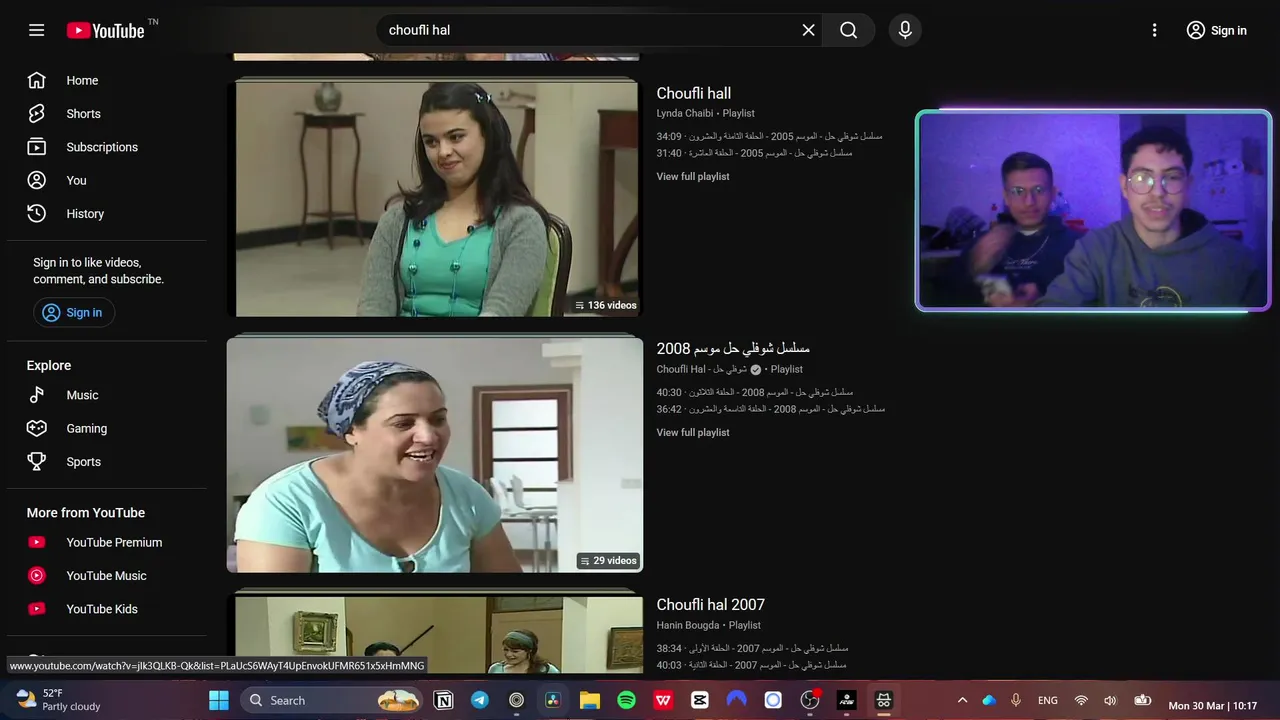Click the taskbar Search box
This screenshot has height=720, width=1280.
[x=333, y=700]
